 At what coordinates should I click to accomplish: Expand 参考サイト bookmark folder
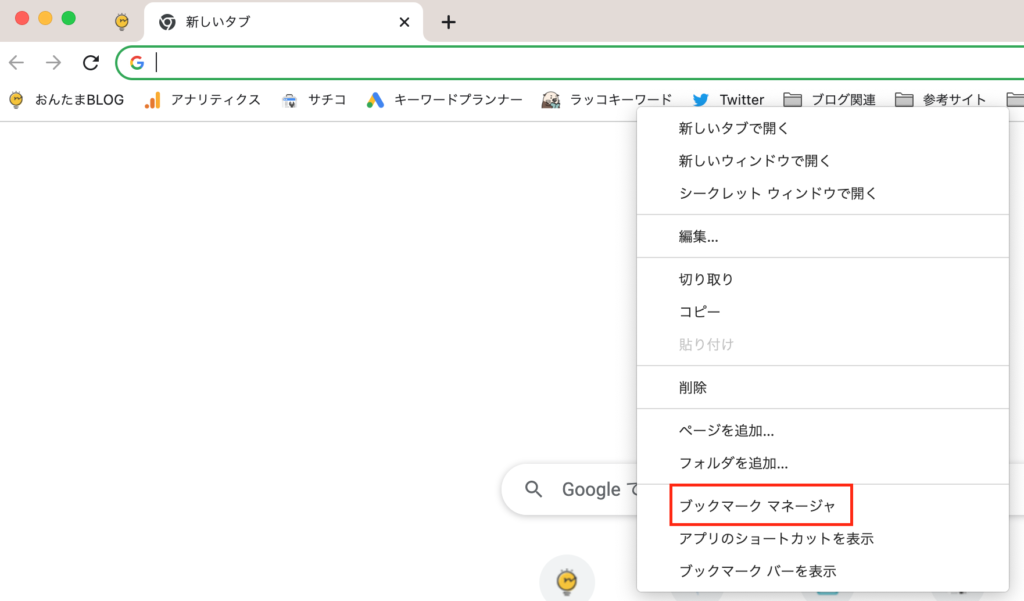[x=940, y=100]
